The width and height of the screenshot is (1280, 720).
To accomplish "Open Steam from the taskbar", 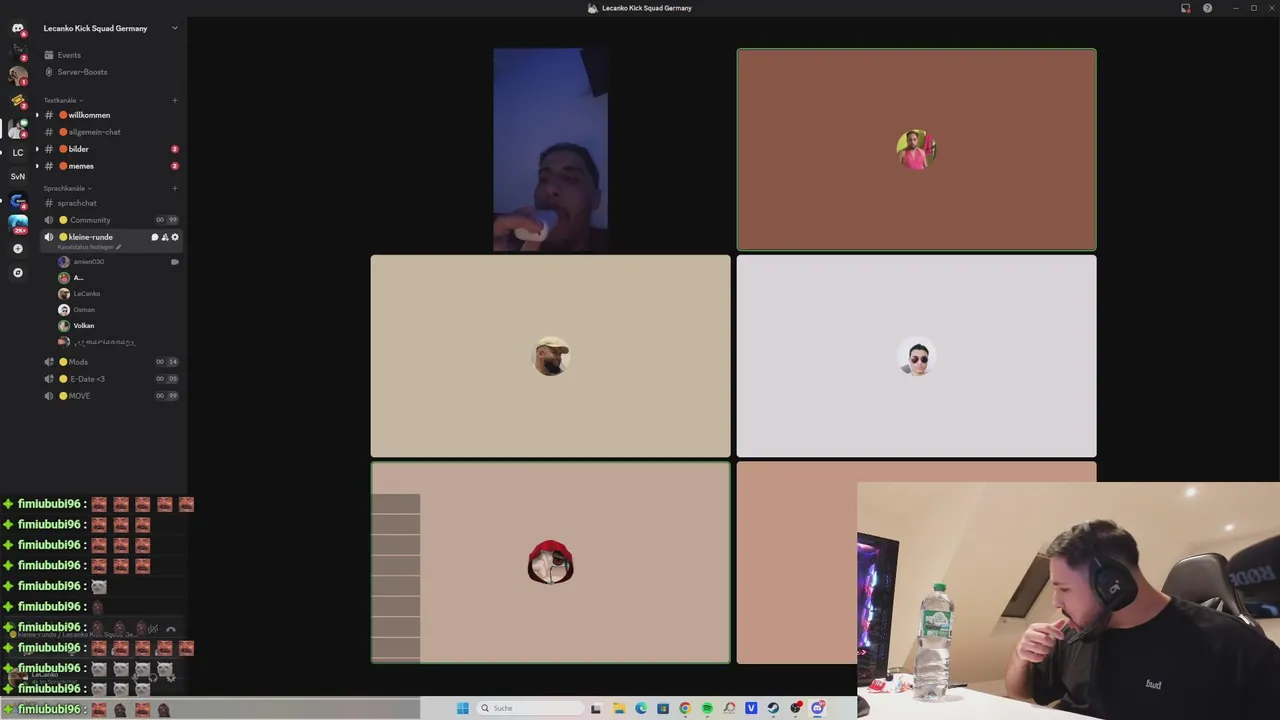I will click(x=773, y=708).
